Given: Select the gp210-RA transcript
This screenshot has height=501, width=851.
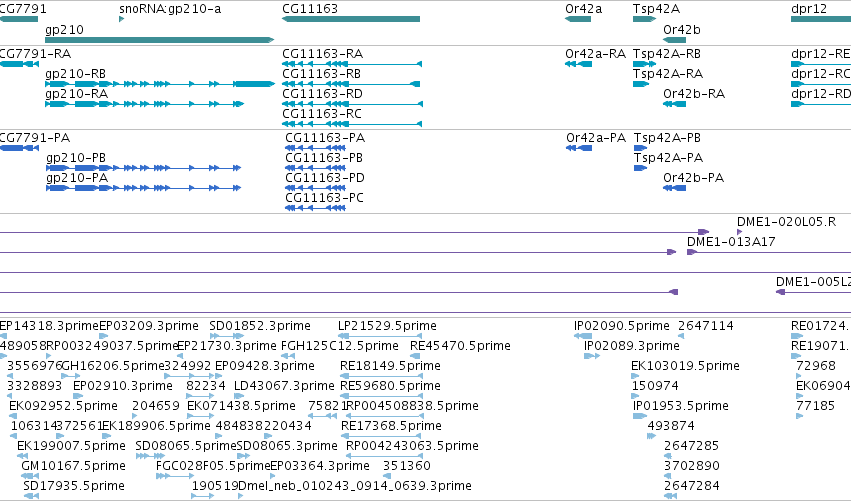Looking at the screenshot, I should coord(144,104).
